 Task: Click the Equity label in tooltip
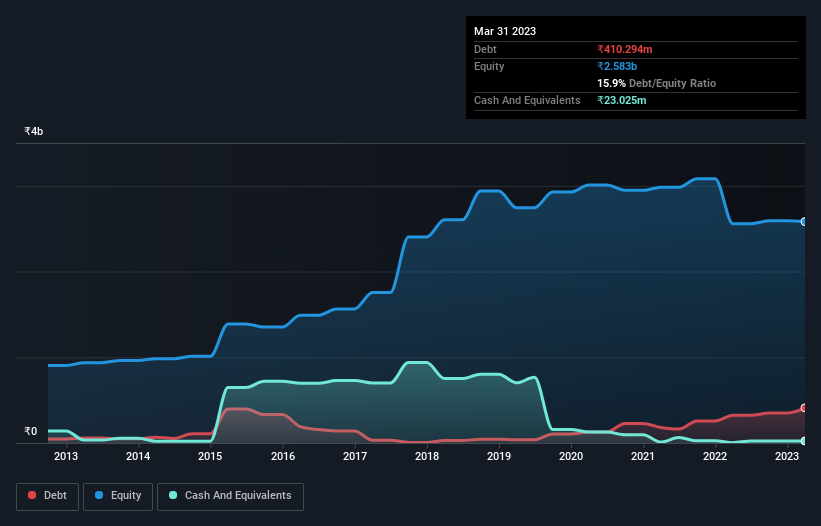489,66
